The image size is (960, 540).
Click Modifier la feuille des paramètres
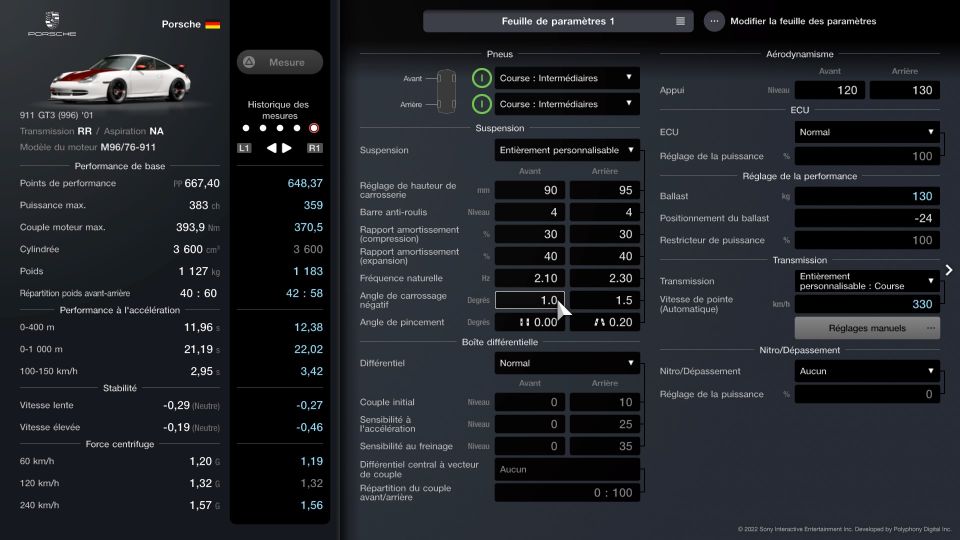point(803,21)
